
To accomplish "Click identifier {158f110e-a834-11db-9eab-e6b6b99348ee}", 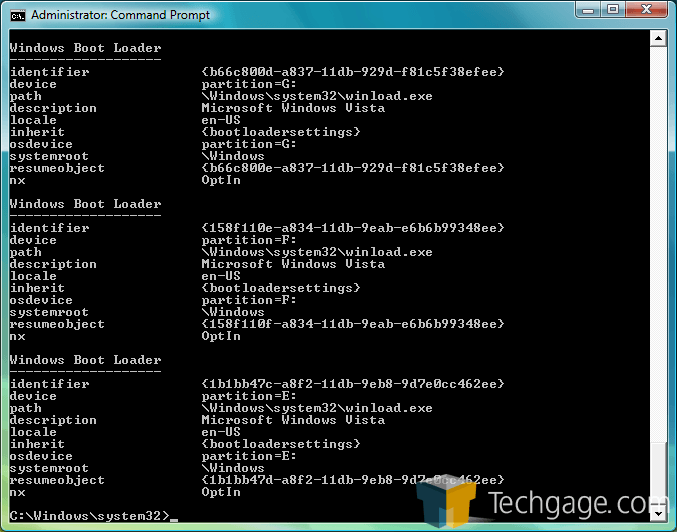I will [x=353, y=228].
